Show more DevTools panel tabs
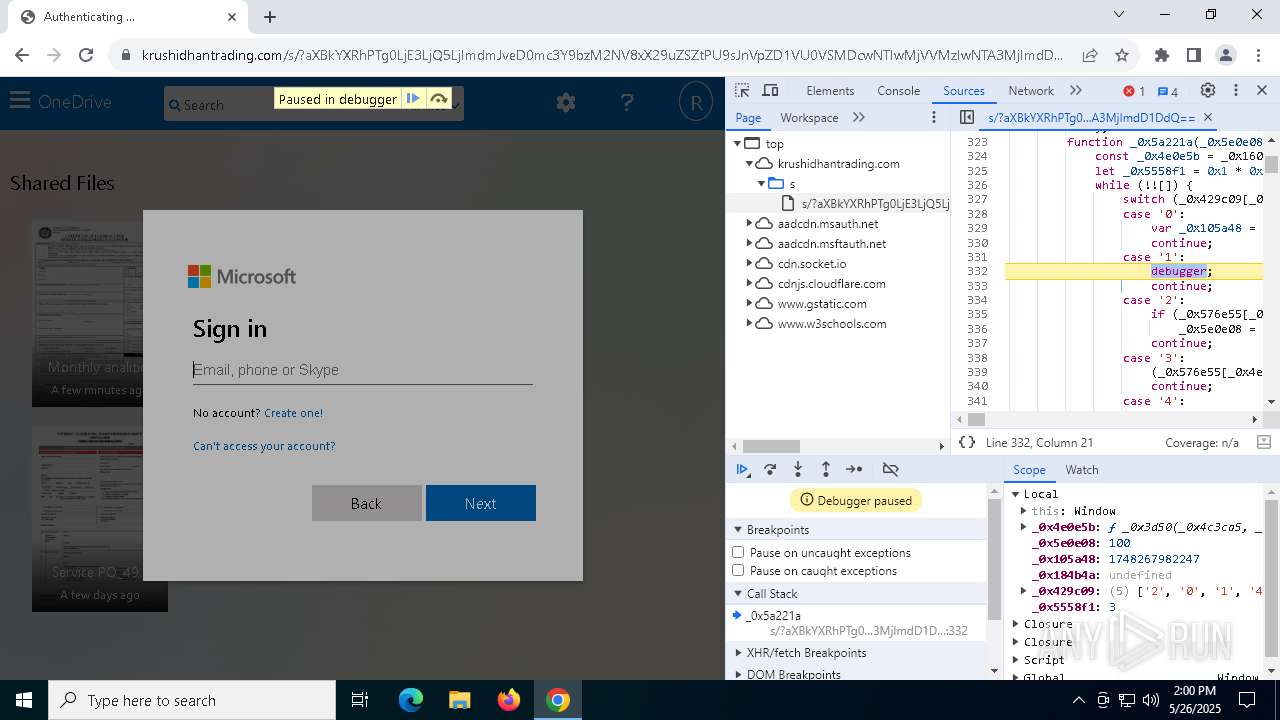 (1076, 90)
